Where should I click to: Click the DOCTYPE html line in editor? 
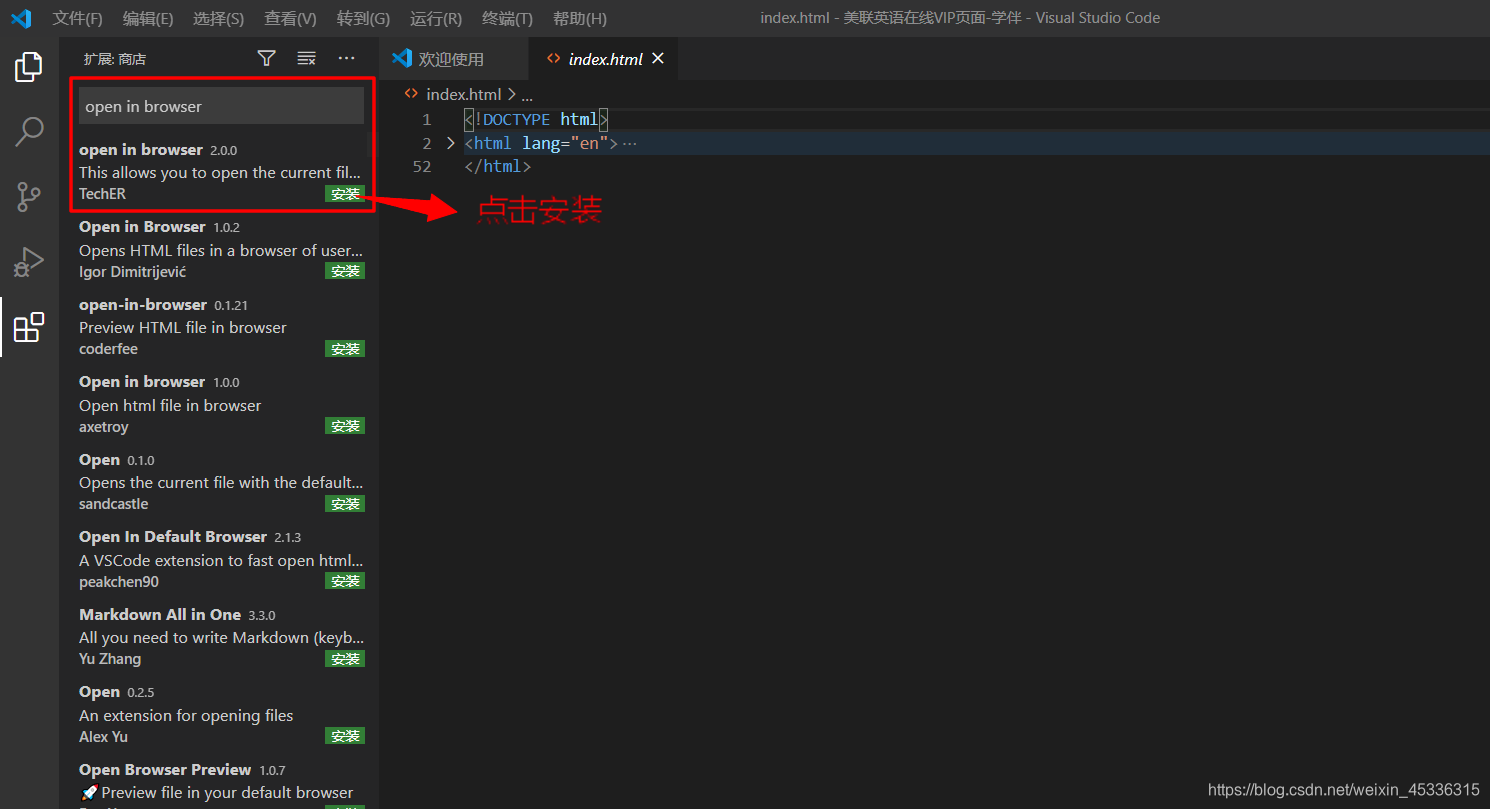pos(536,119)
